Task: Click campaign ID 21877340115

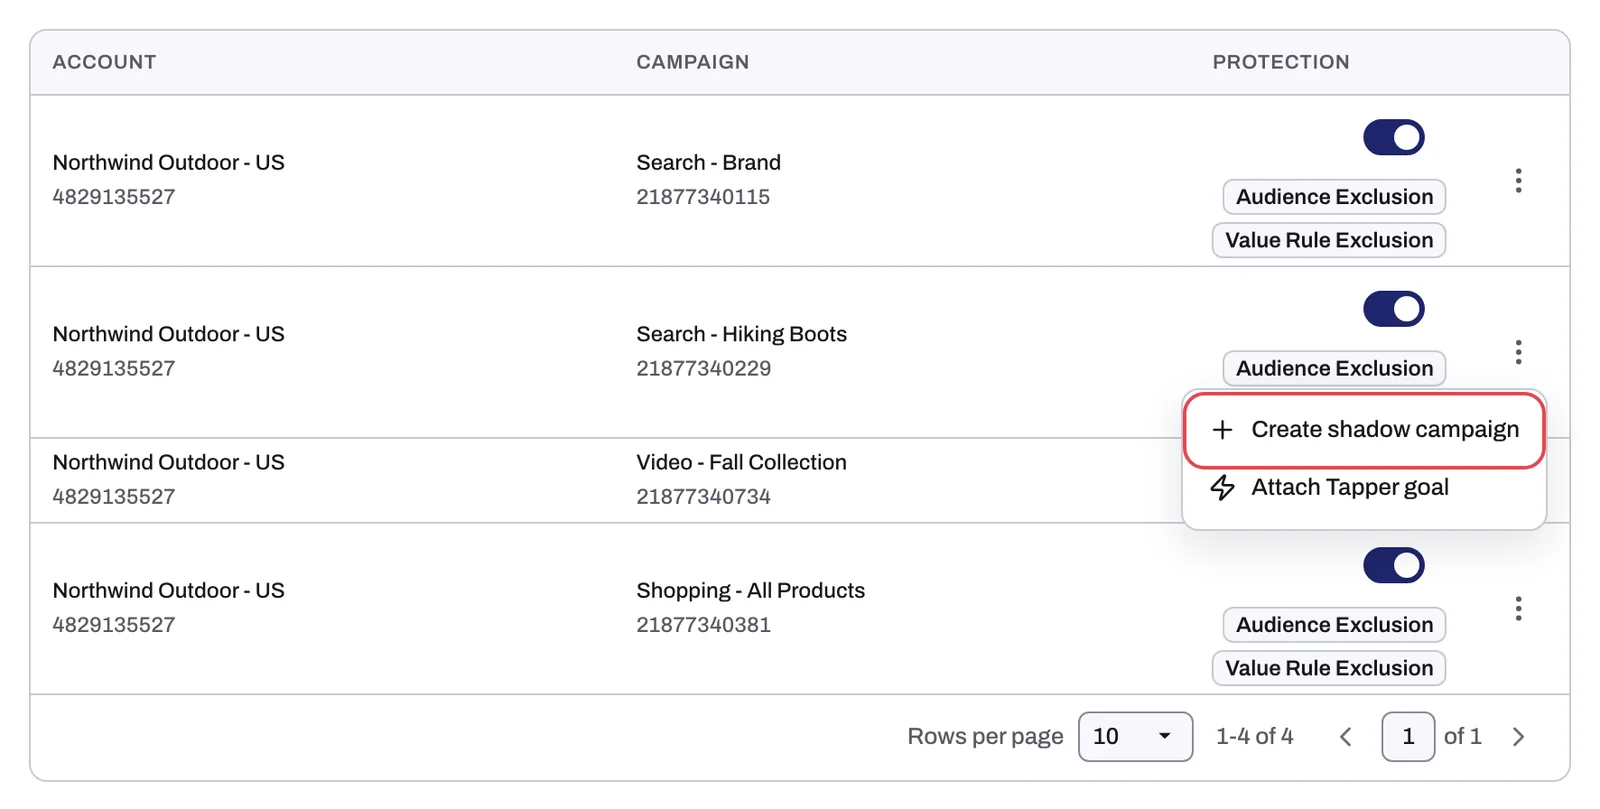Action: click(x=703, y=197)
